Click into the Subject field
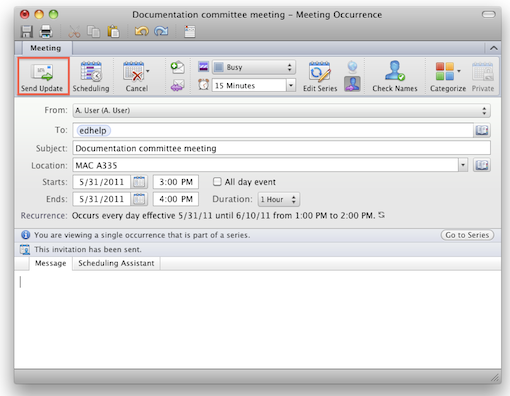Image resolution: width=510 pixels, height=396 pixels. click(x=281, y=148)
